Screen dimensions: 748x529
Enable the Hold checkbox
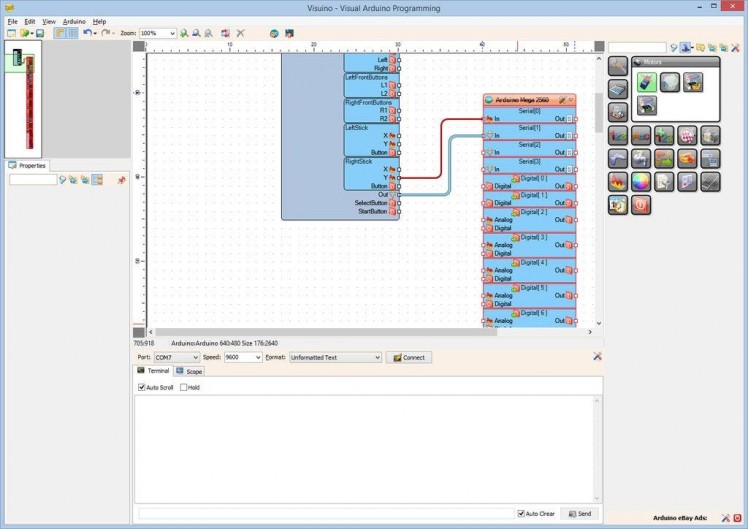(x=184, y=387)
